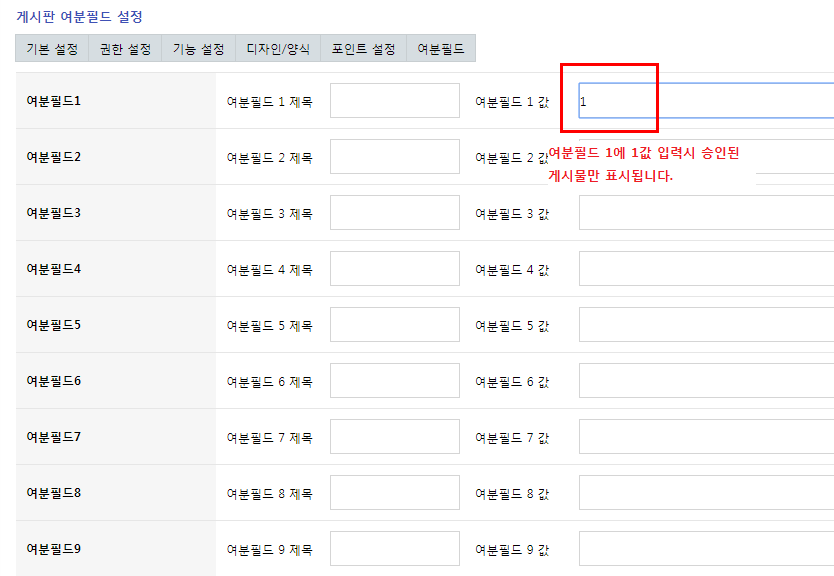Click the bold 여분필드1 row label
The height and width of the screenshot is (576, 834).
[x=54, y=101]
